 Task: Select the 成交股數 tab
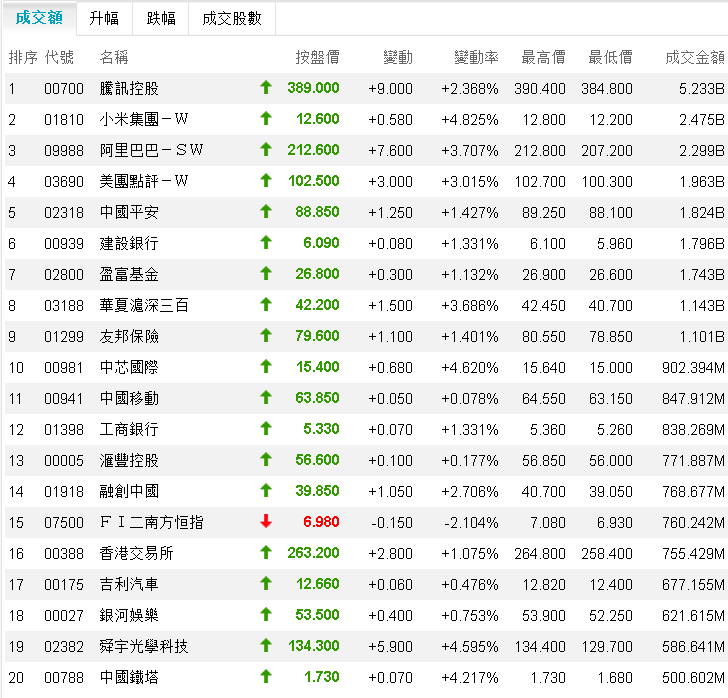[x=232, y=19]
